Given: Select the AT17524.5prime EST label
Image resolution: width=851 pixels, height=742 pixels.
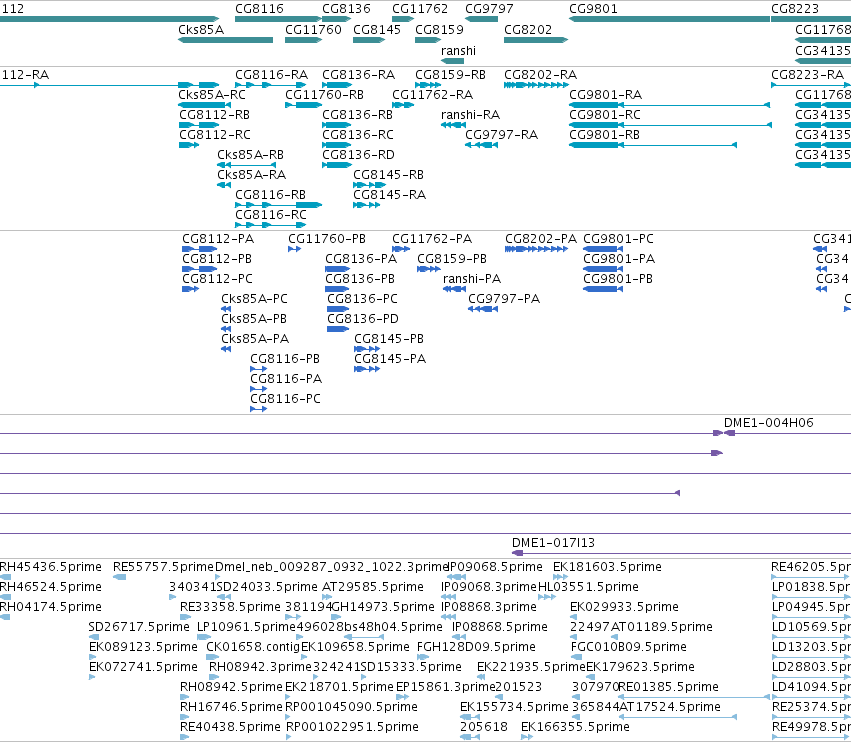Looking at the screenshot, I should tap(670, 707).
